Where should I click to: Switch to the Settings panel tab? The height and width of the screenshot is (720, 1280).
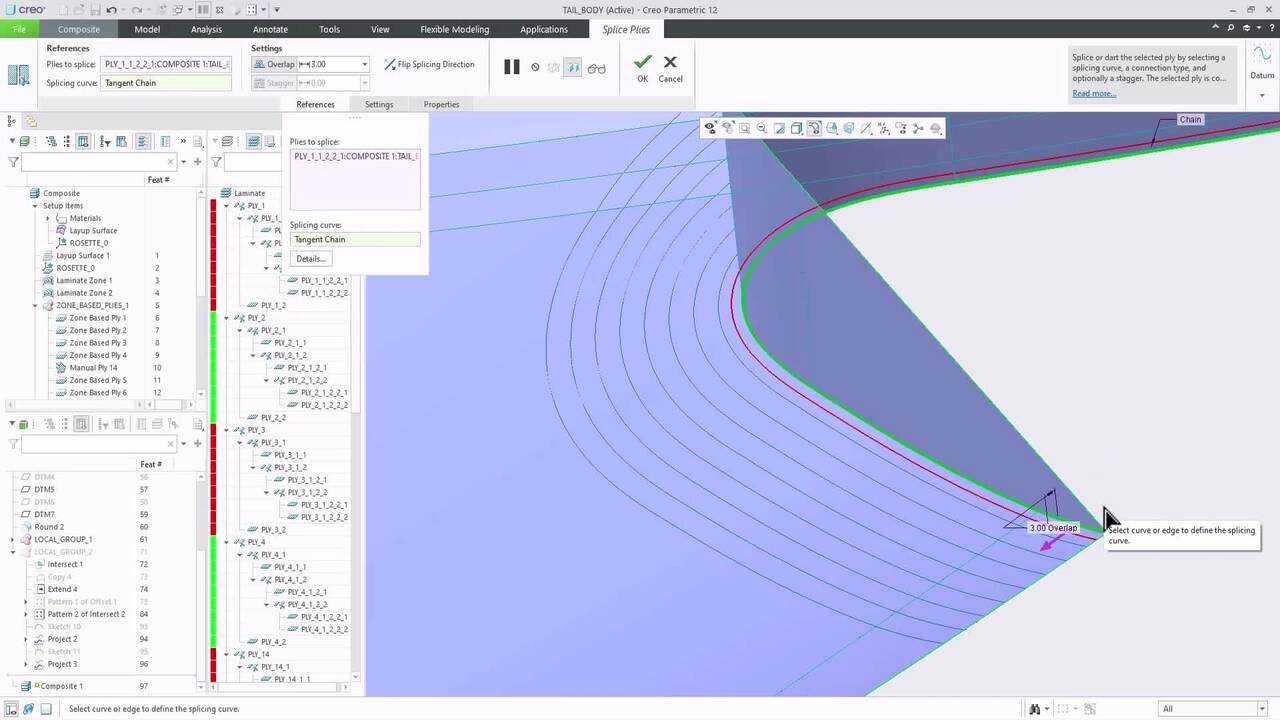click(379, 104)
